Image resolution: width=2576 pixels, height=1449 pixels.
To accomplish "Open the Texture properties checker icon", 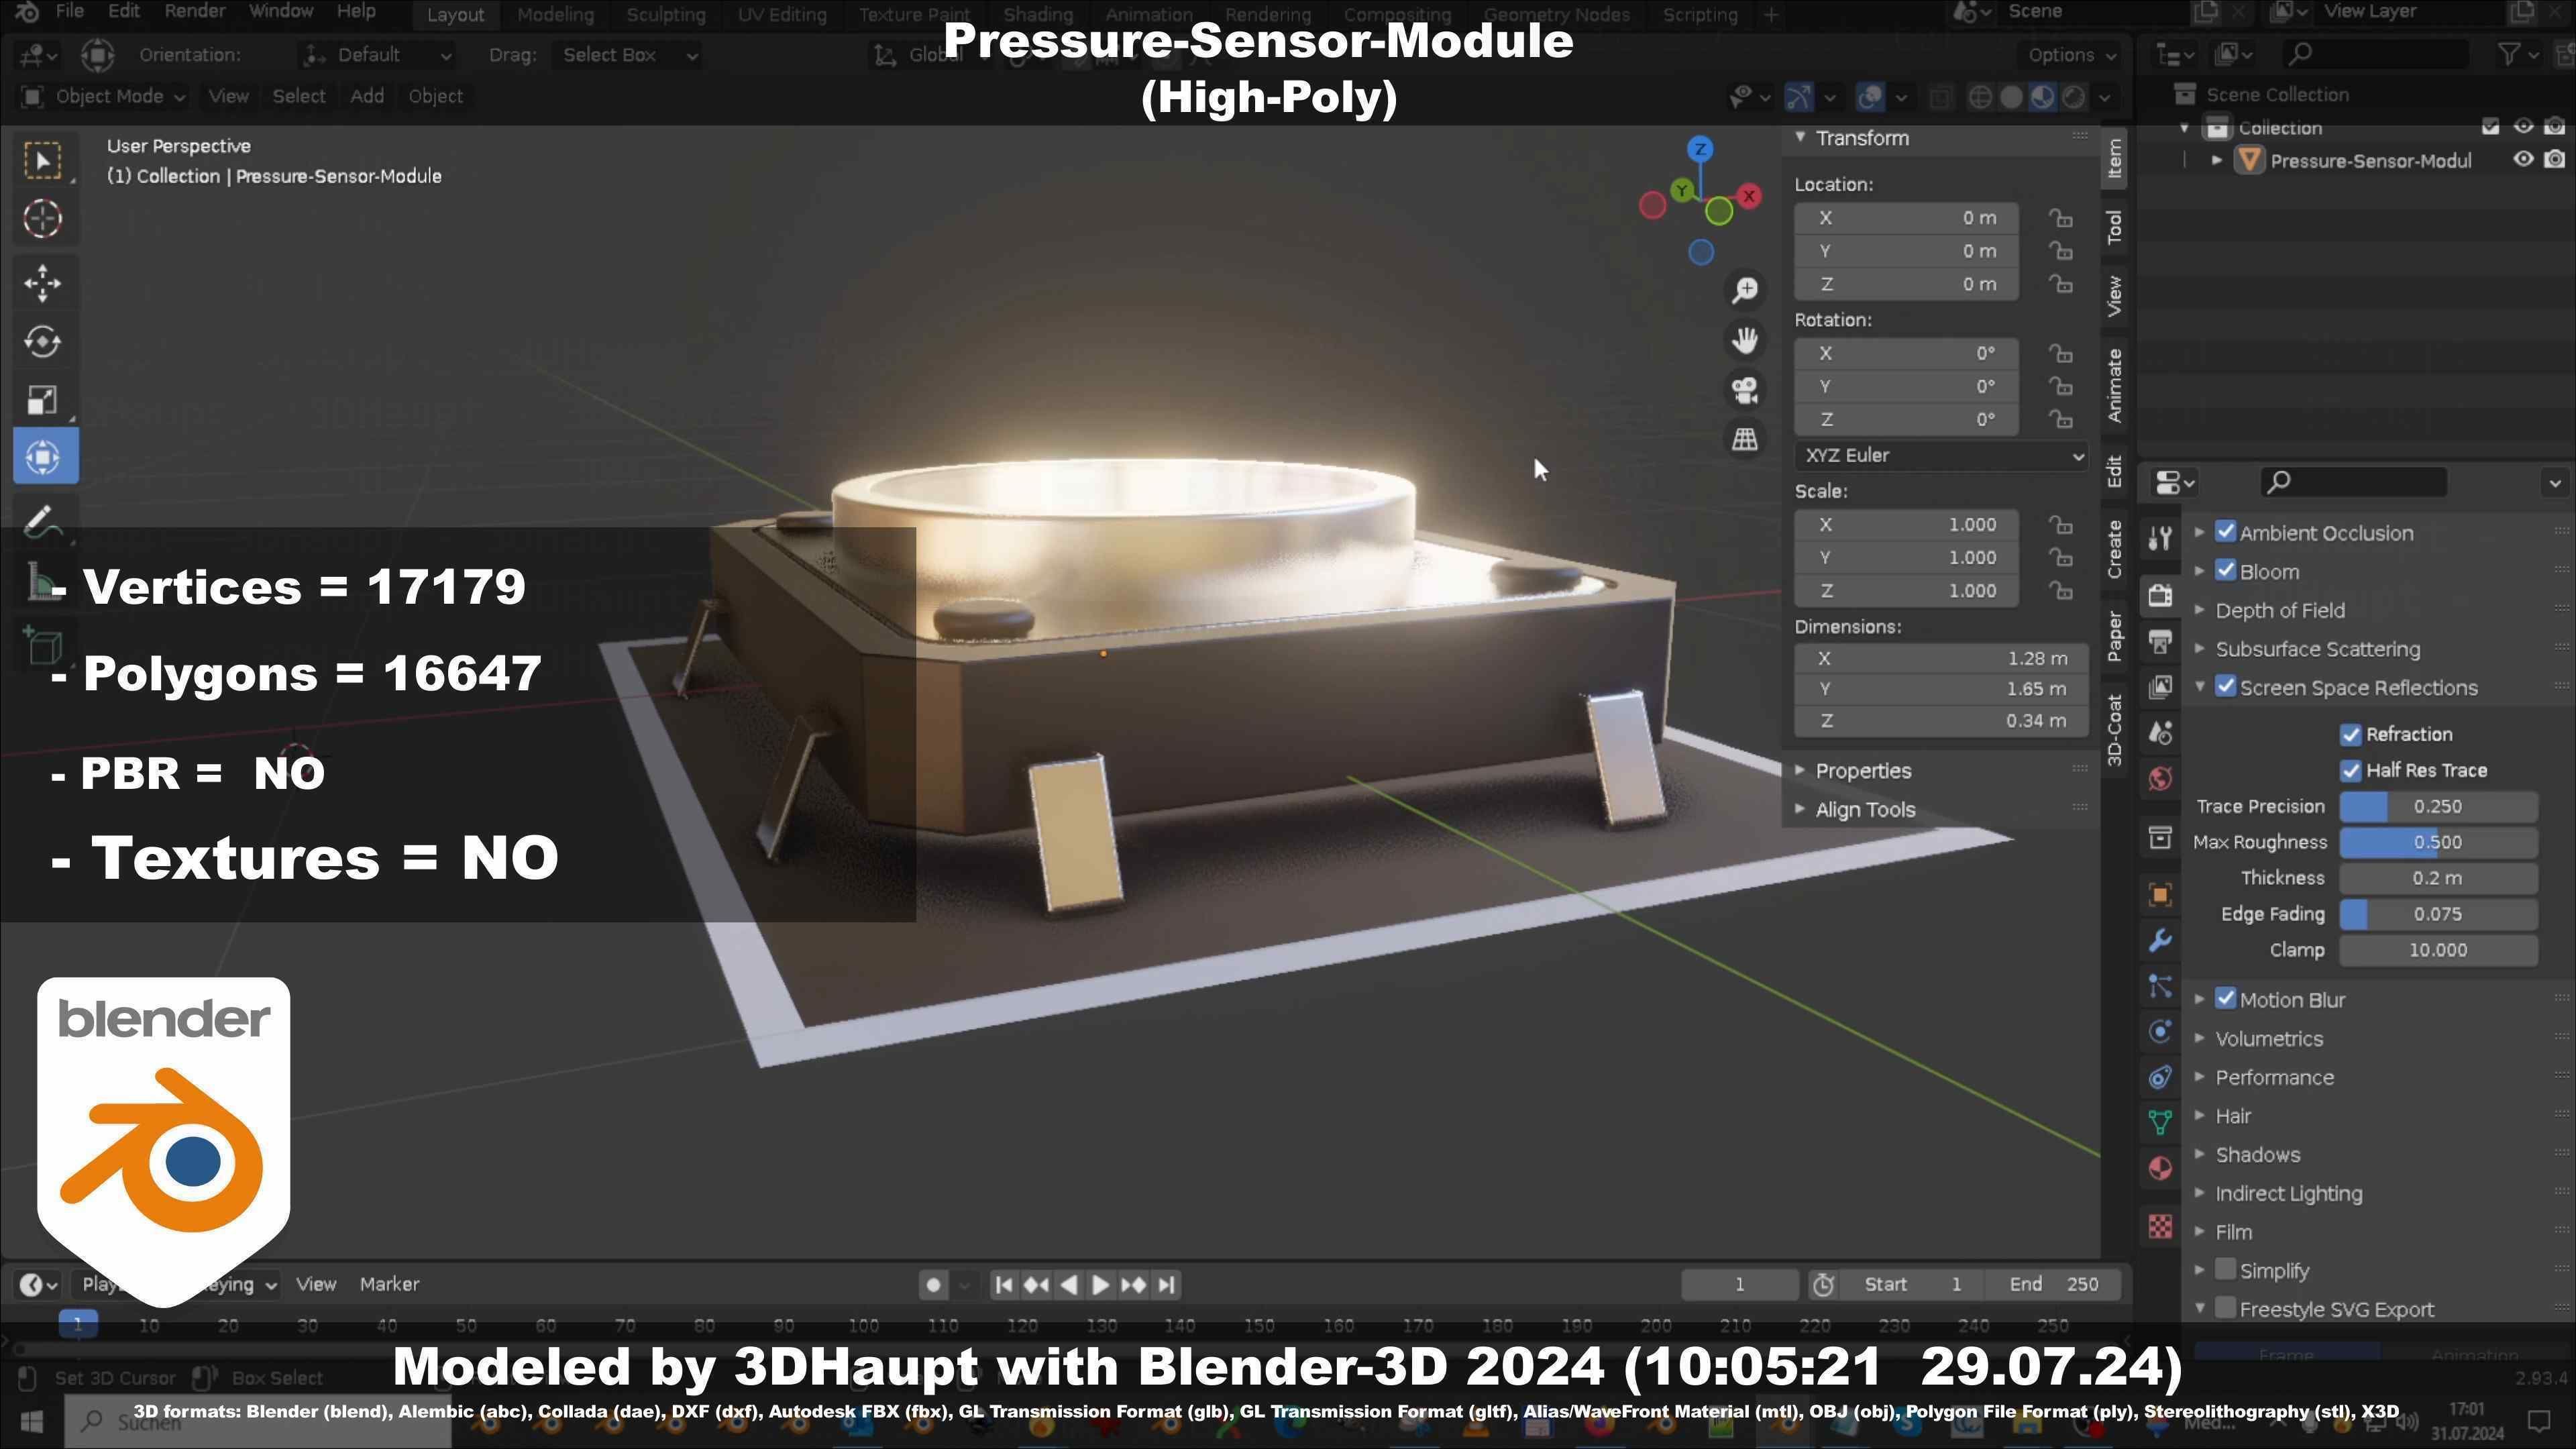I will point(2160,1226).
